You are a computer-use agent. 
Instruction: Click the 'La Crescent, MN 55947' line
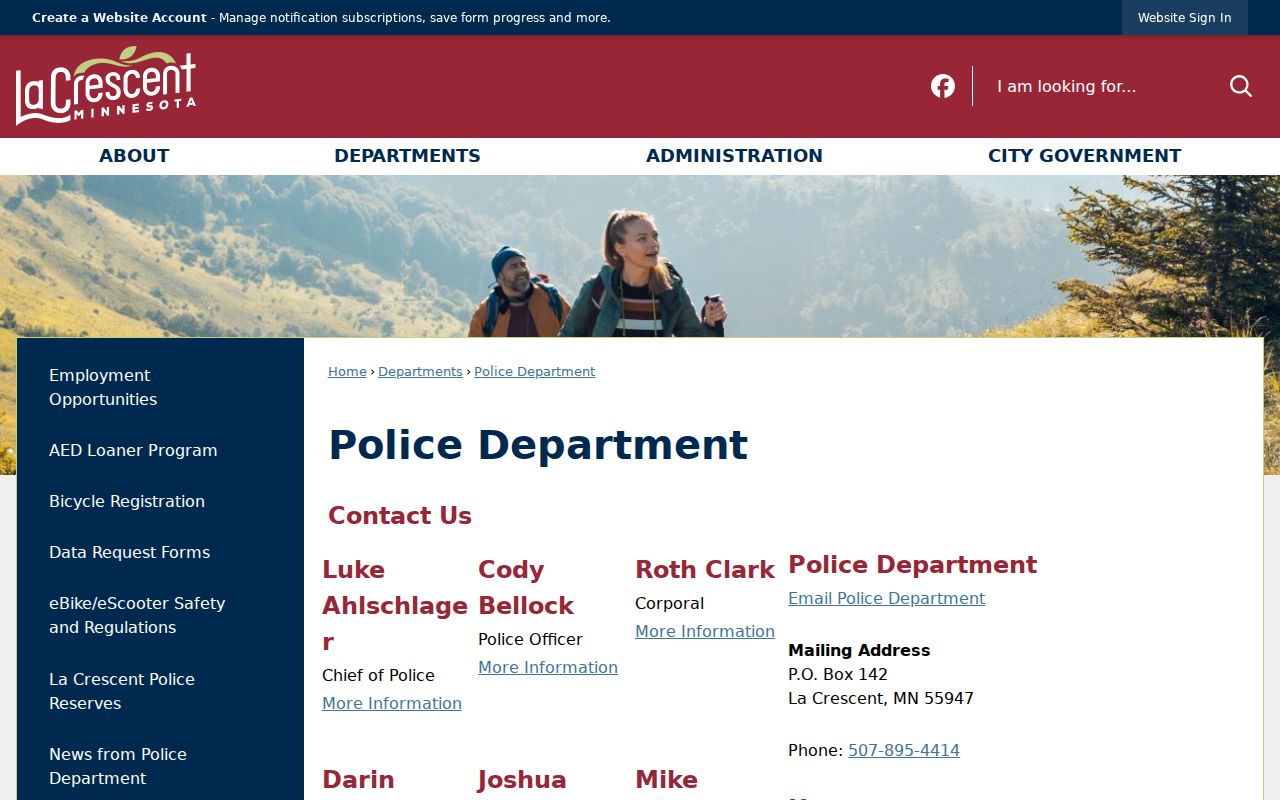click(x=881, y=698)
